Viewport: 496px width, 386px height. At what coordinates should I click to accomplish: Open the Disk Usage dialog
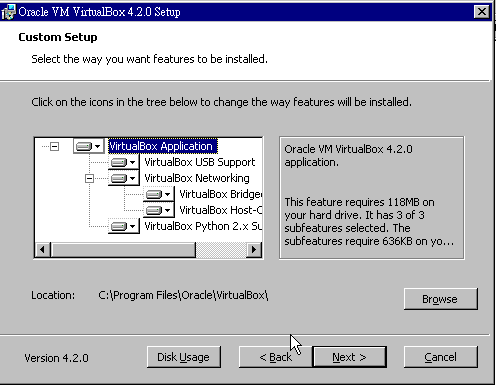[184, 357]
